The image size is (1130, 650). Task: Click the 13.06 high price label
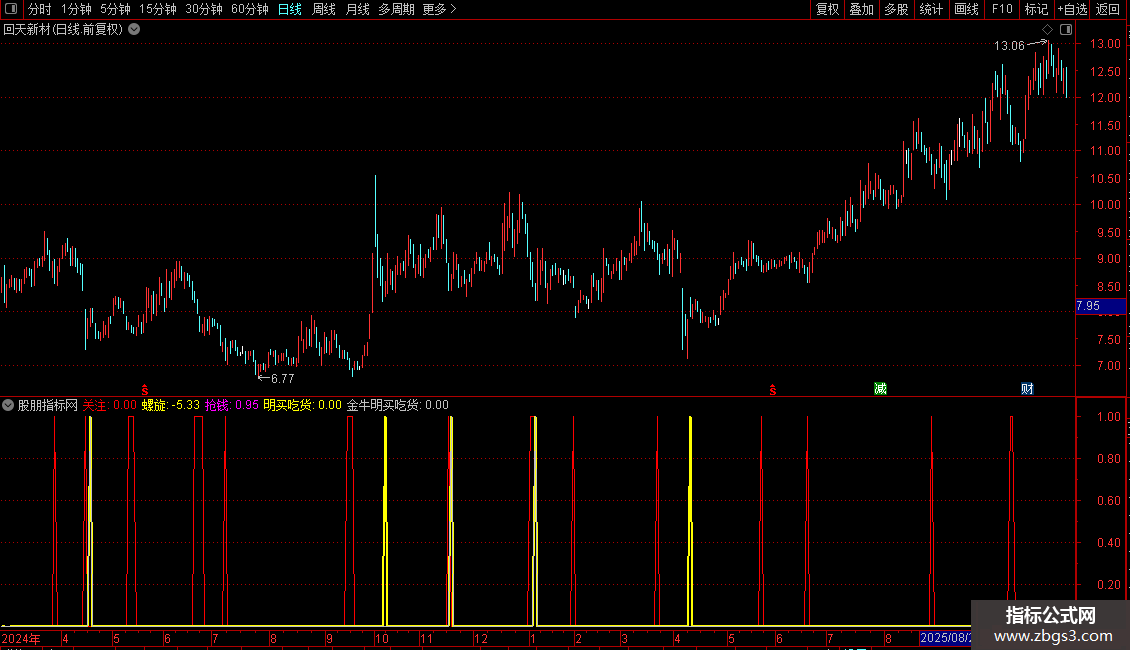point(1009,45)
